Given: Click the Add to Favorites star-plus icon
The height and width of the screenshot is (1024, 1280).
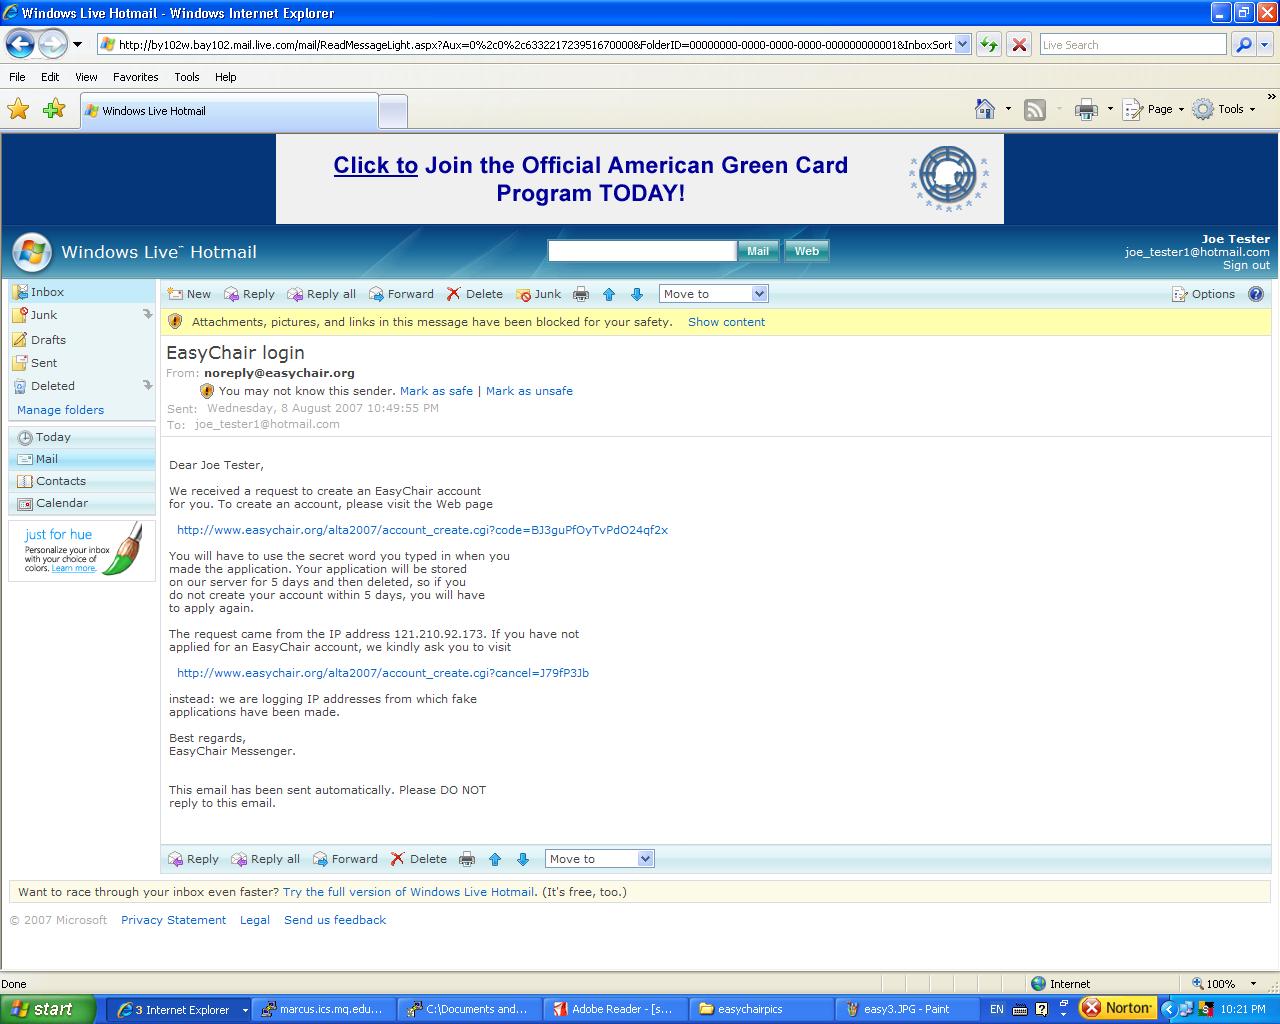Looking at the screenshot, I should (x=54, y=109).
